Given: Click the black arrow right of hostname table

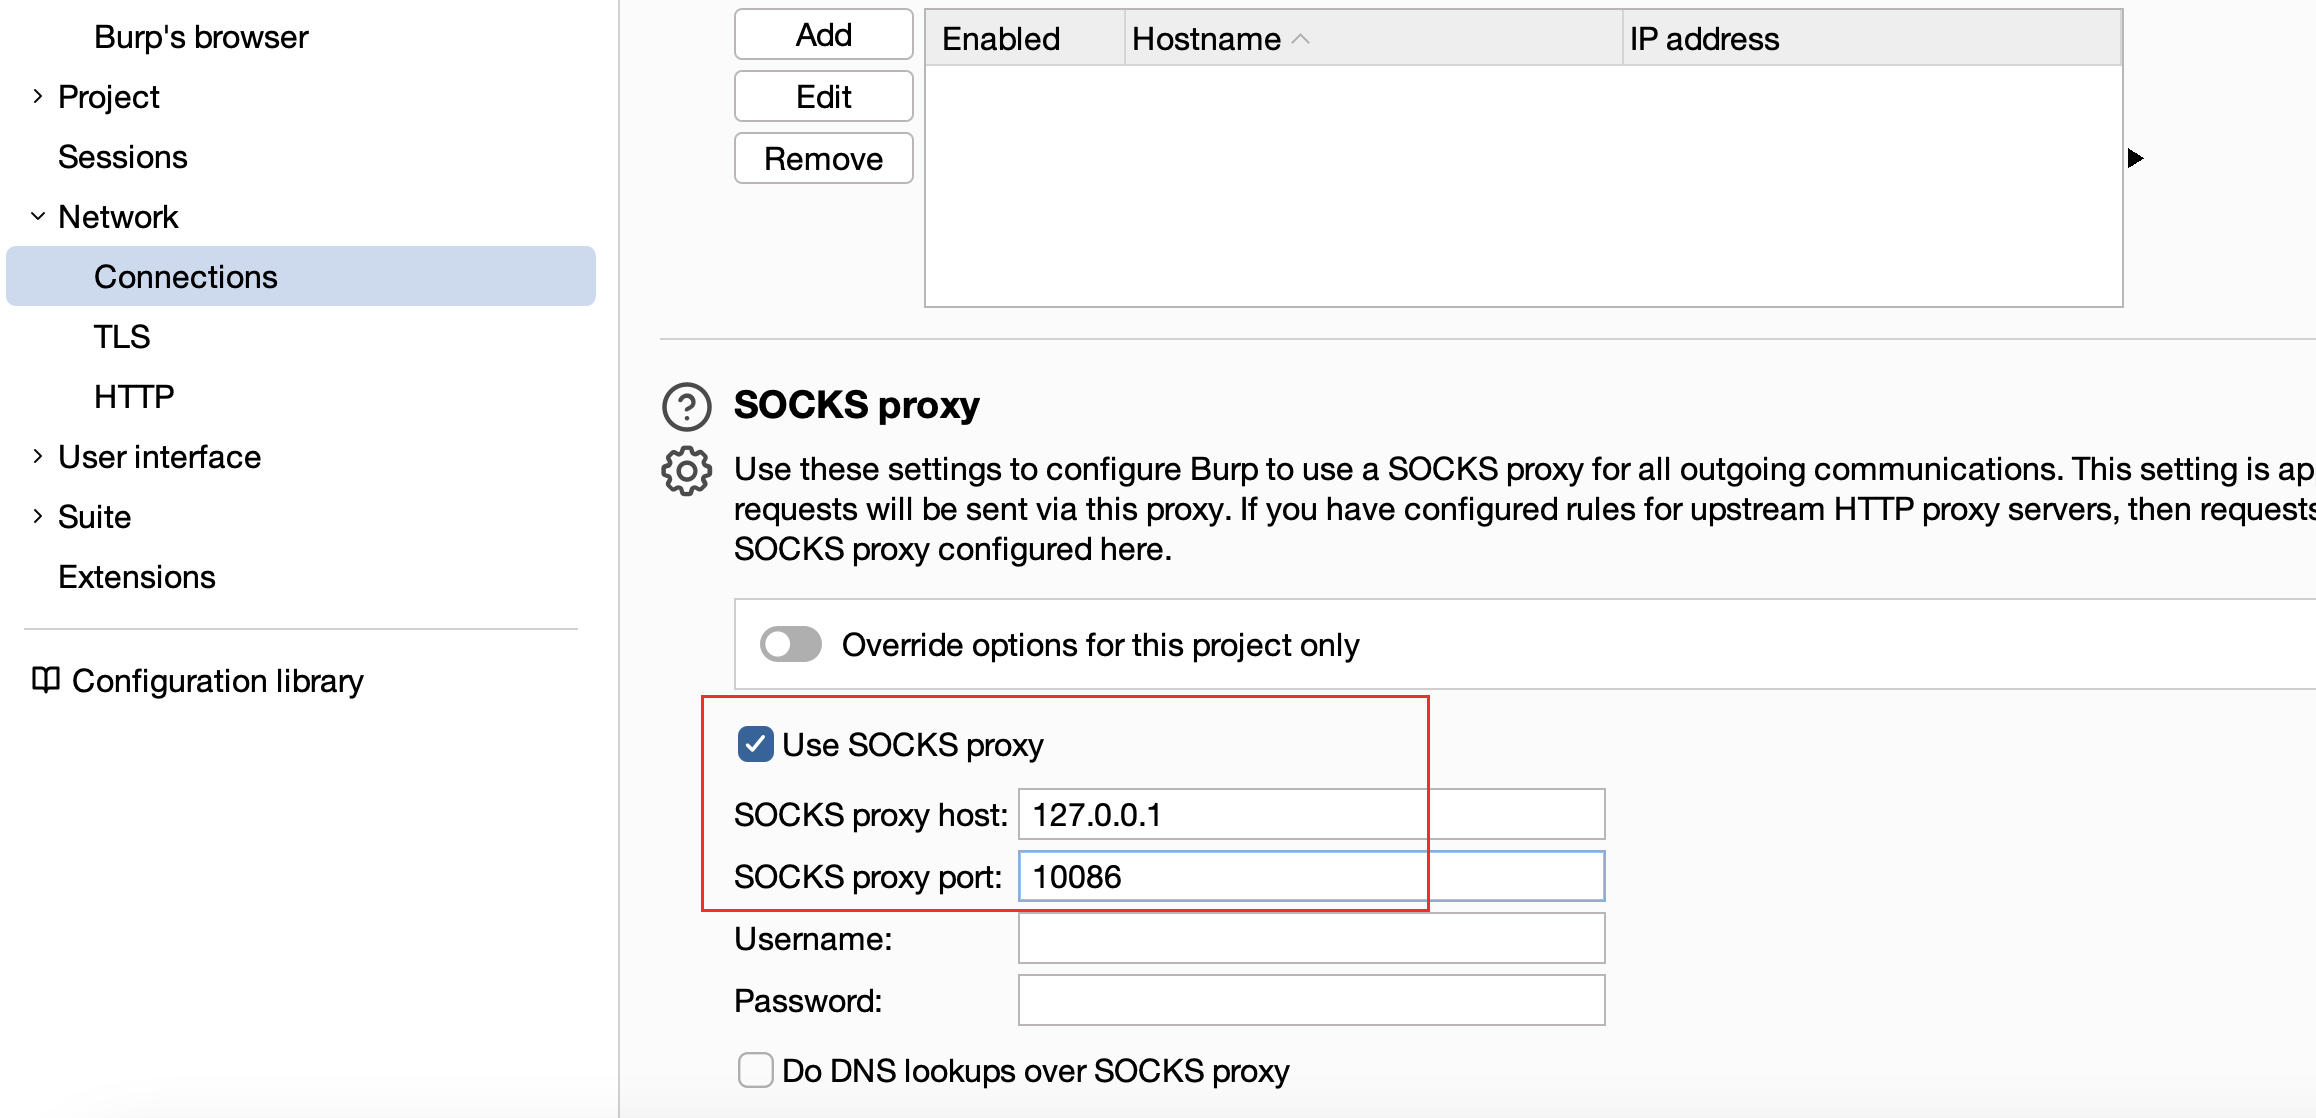Looking at the screenshot, I should point(2135,158).
